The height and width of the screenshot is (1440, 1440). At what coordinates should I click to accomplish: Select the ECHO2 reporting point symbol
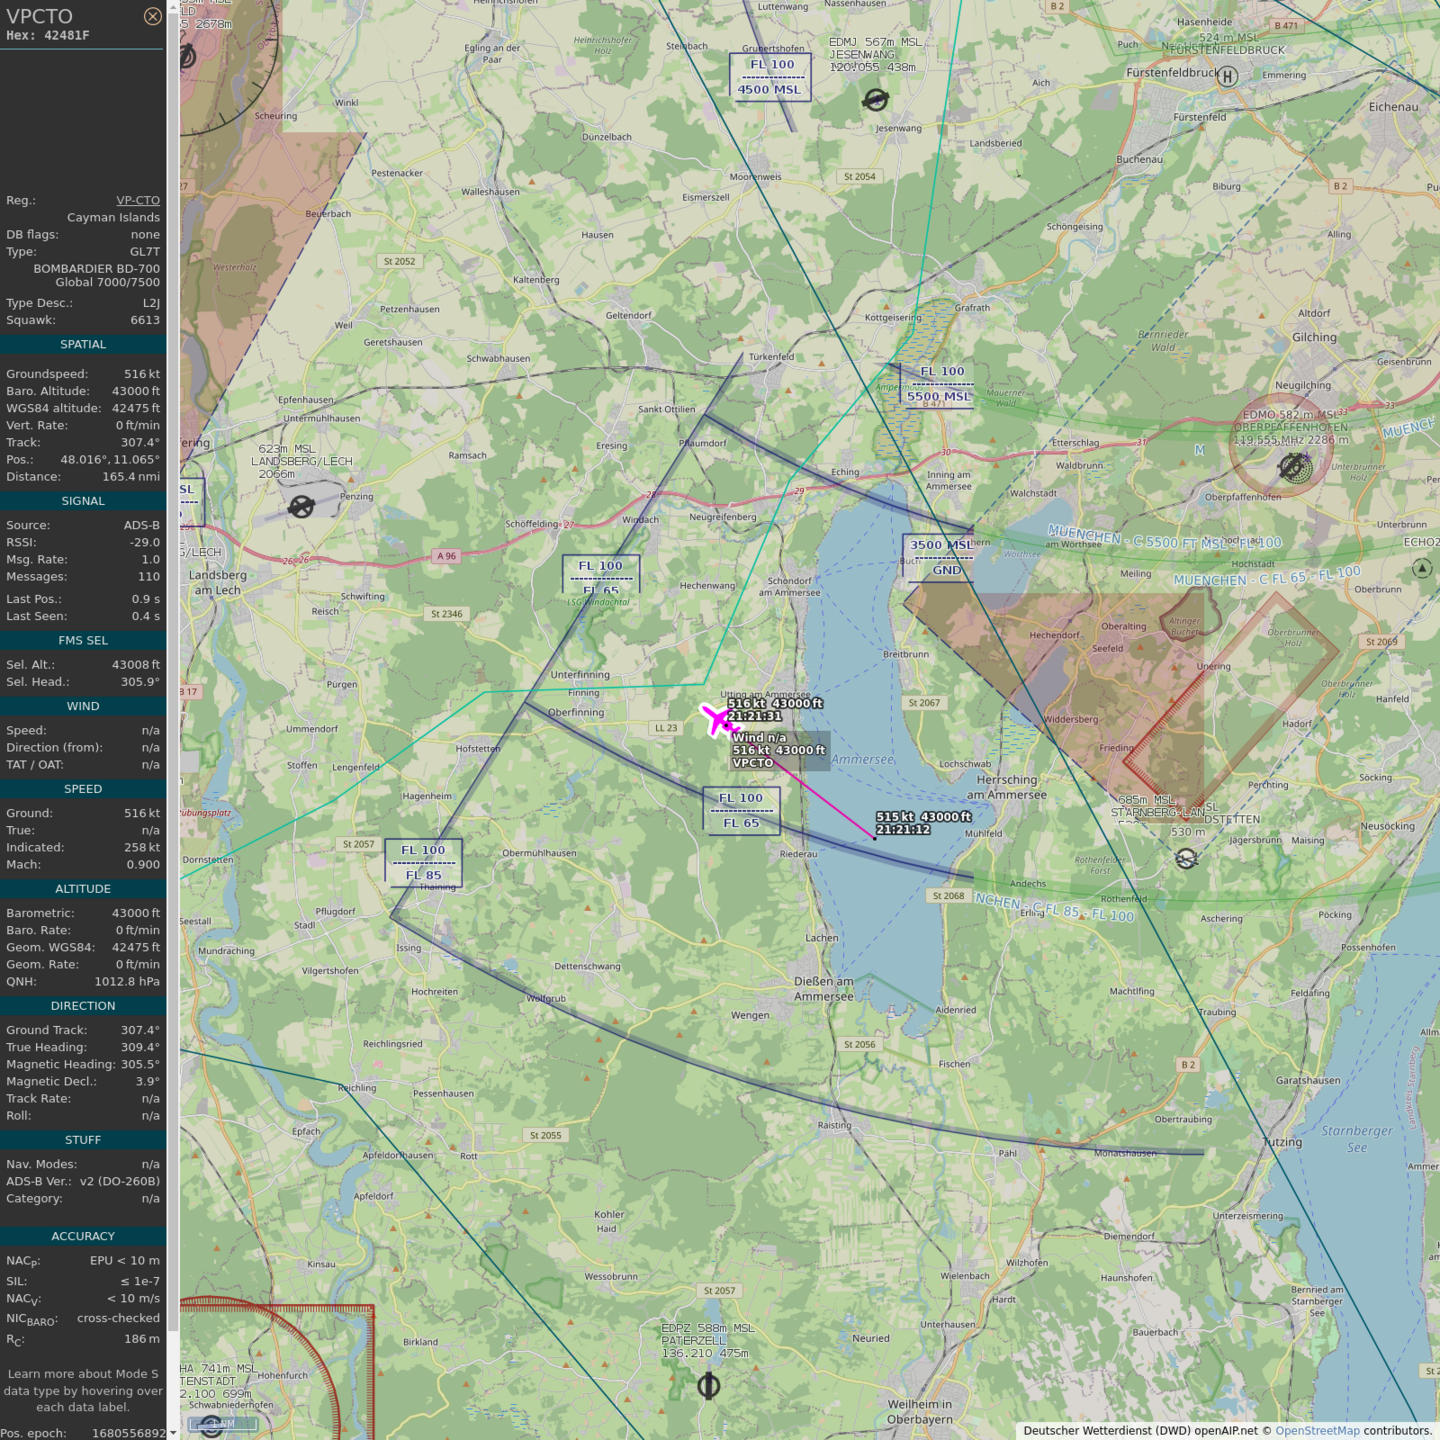[x=1422, y=568]
